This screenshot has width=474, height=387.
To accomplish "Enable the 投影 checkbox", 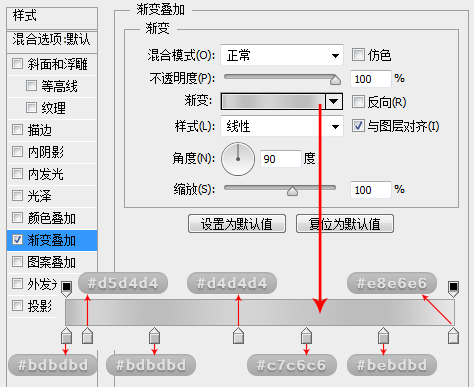I will tap(17, 306).
